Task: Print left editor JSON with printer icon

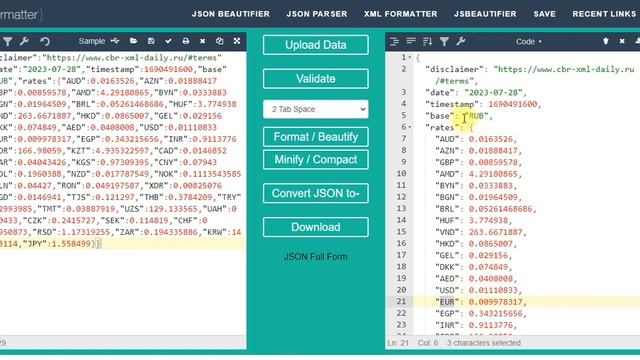Action: point(186,41)
